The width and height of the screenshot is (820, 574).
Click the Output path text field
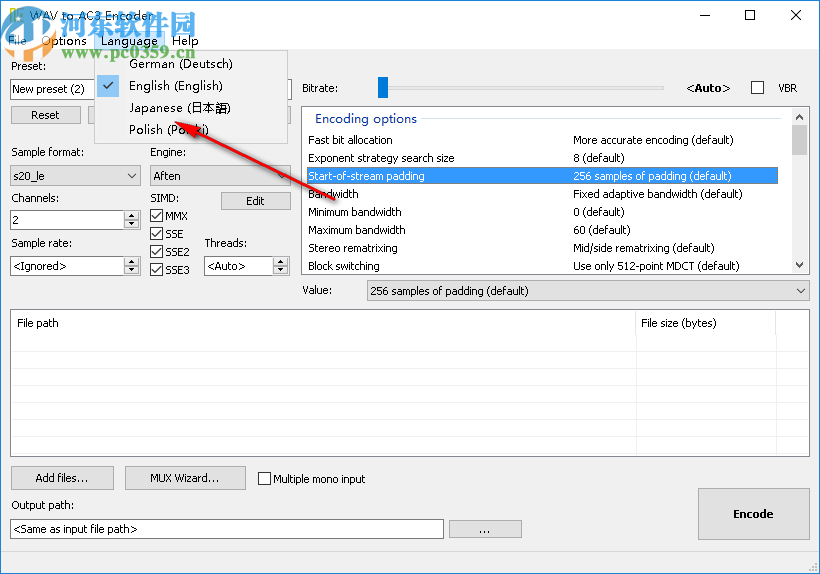point(227,529)
